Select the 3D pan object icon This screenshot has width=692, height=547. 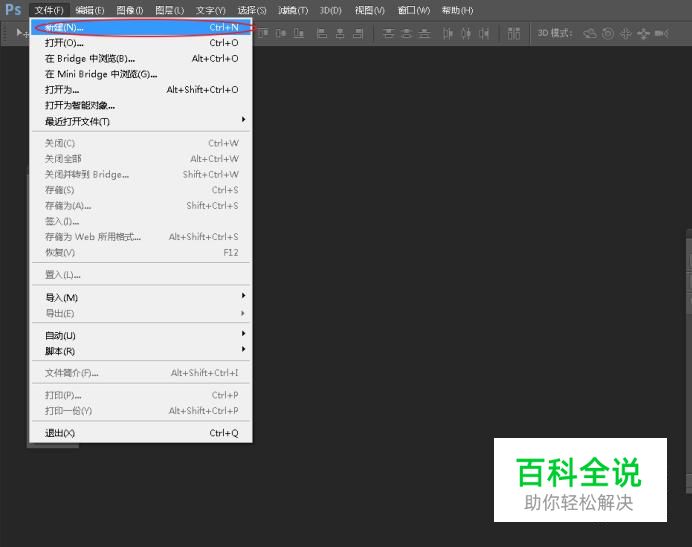(625, 33)
